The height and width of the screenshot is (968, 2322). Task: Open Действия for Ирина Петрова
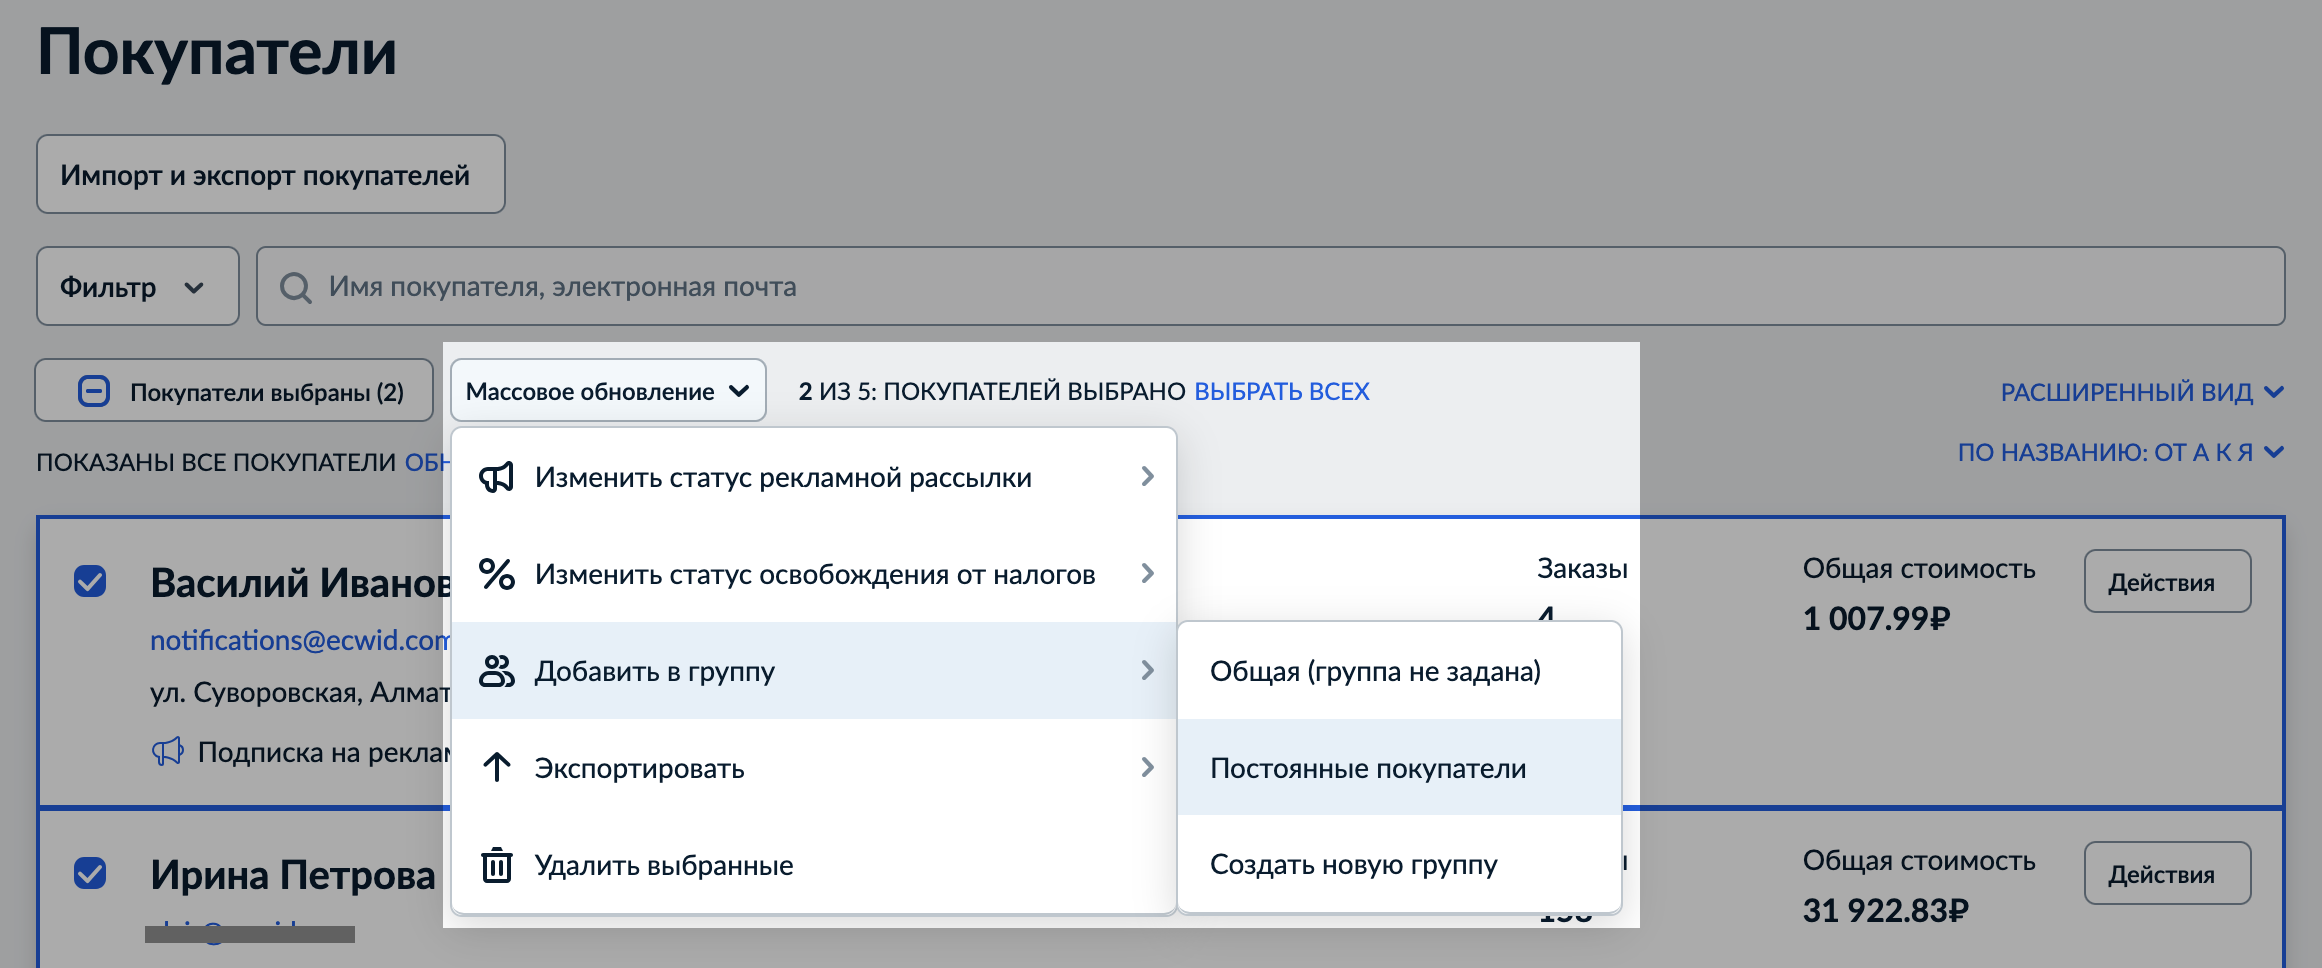tap(2167, 873)
